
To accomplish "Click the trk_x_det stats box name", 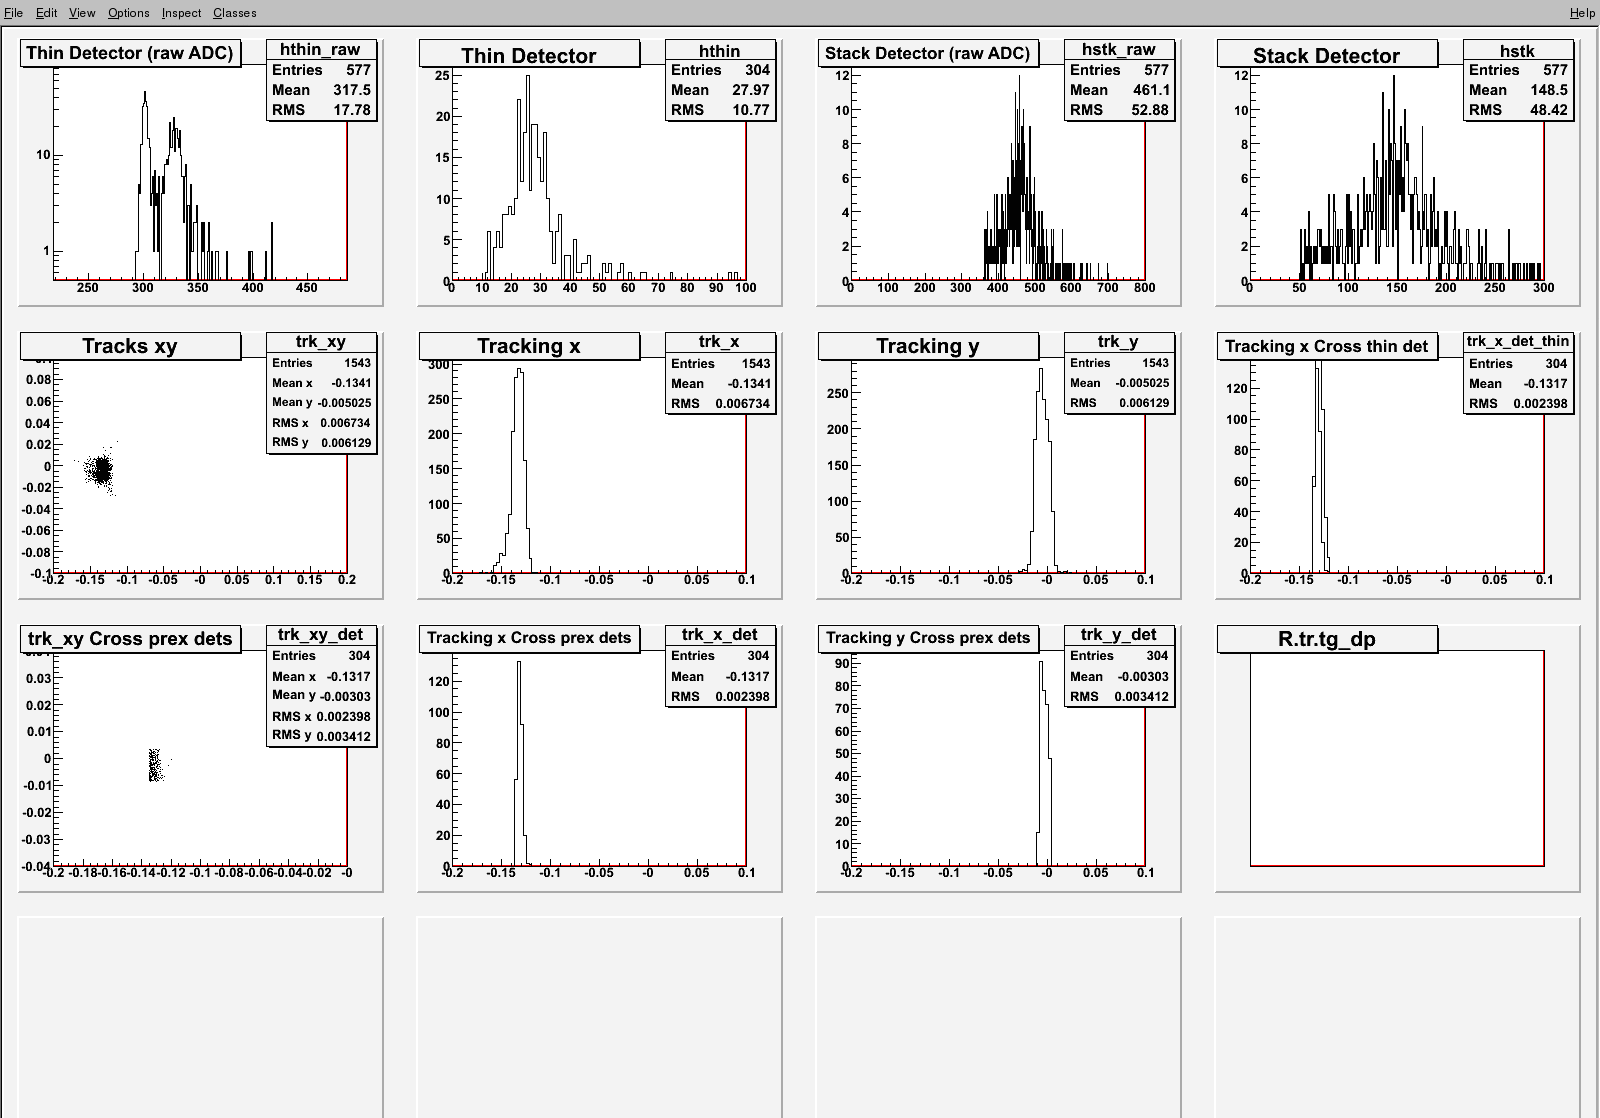I will point(720,635).
